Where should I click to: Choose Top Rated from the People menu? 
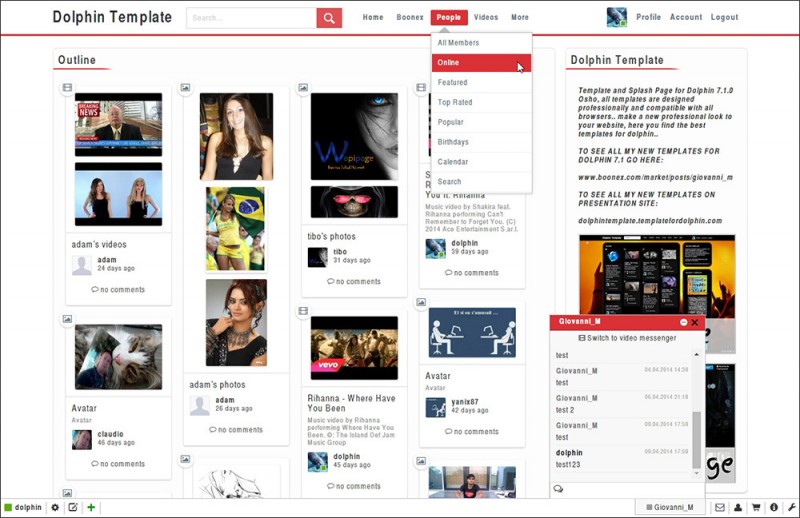481,103
